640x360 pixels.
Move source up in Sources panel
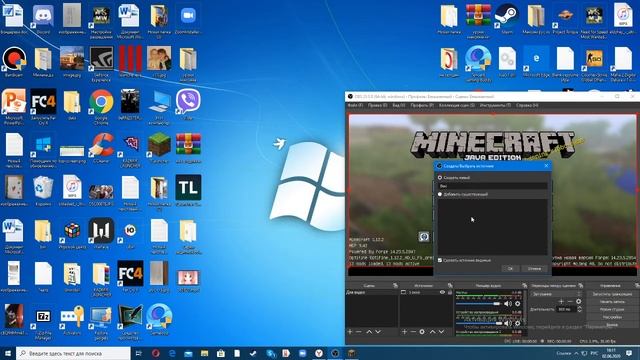pos(432,332)
